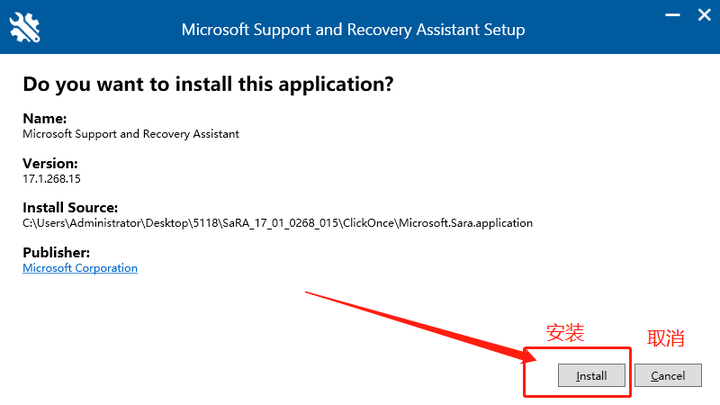
Task: Select the "Version:" field label
Action: (x=50, y=163)
